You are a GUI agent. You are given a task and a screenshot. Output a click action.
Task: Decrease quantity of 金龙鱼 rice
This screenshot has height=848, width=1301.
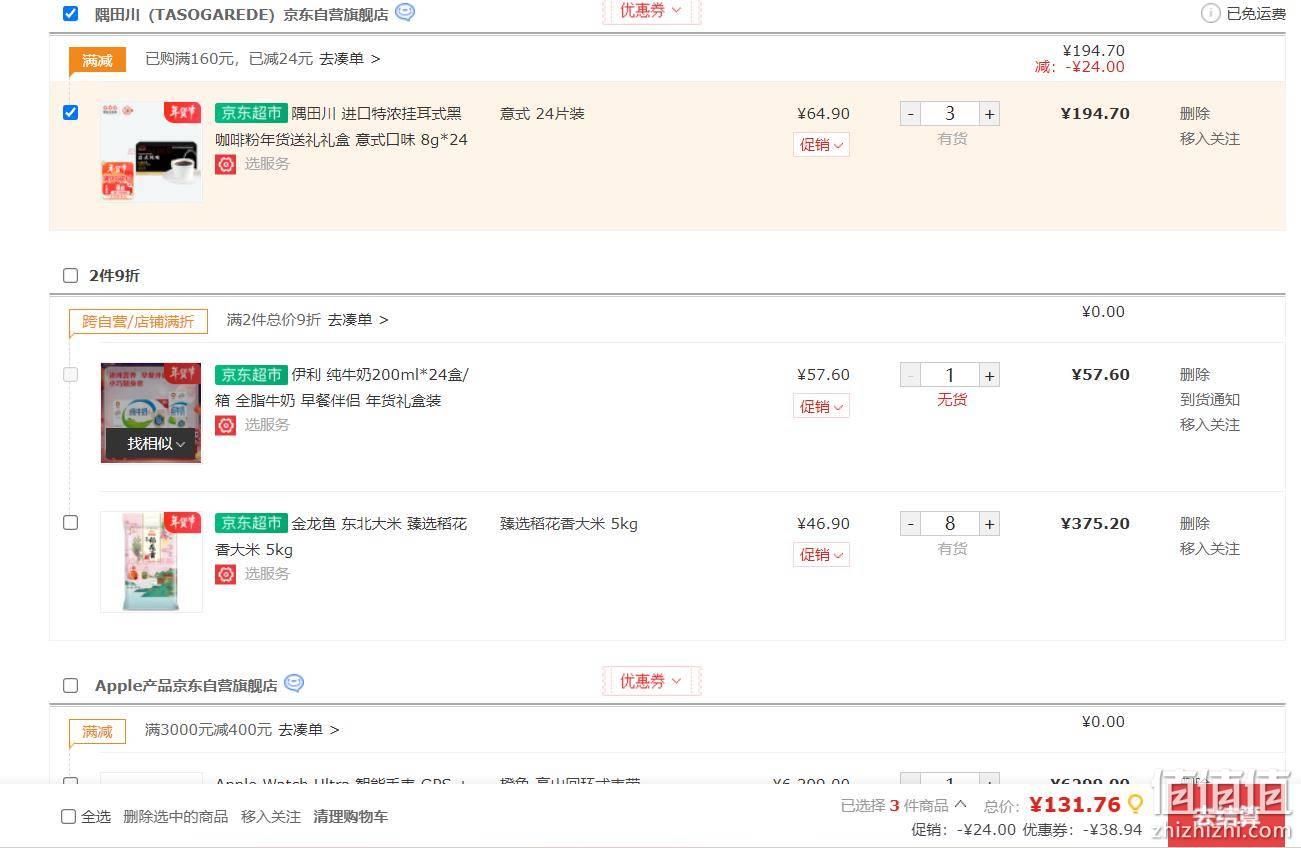(x=910, y=524)
